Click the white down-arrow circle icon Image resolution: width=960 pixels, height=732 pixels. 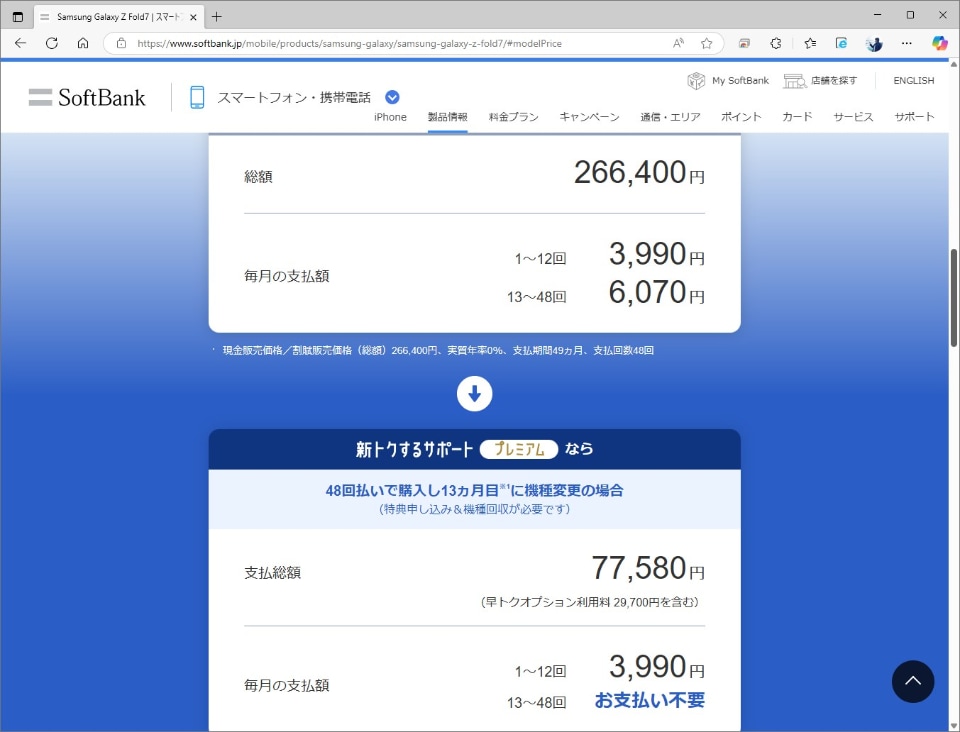point(474,394)
